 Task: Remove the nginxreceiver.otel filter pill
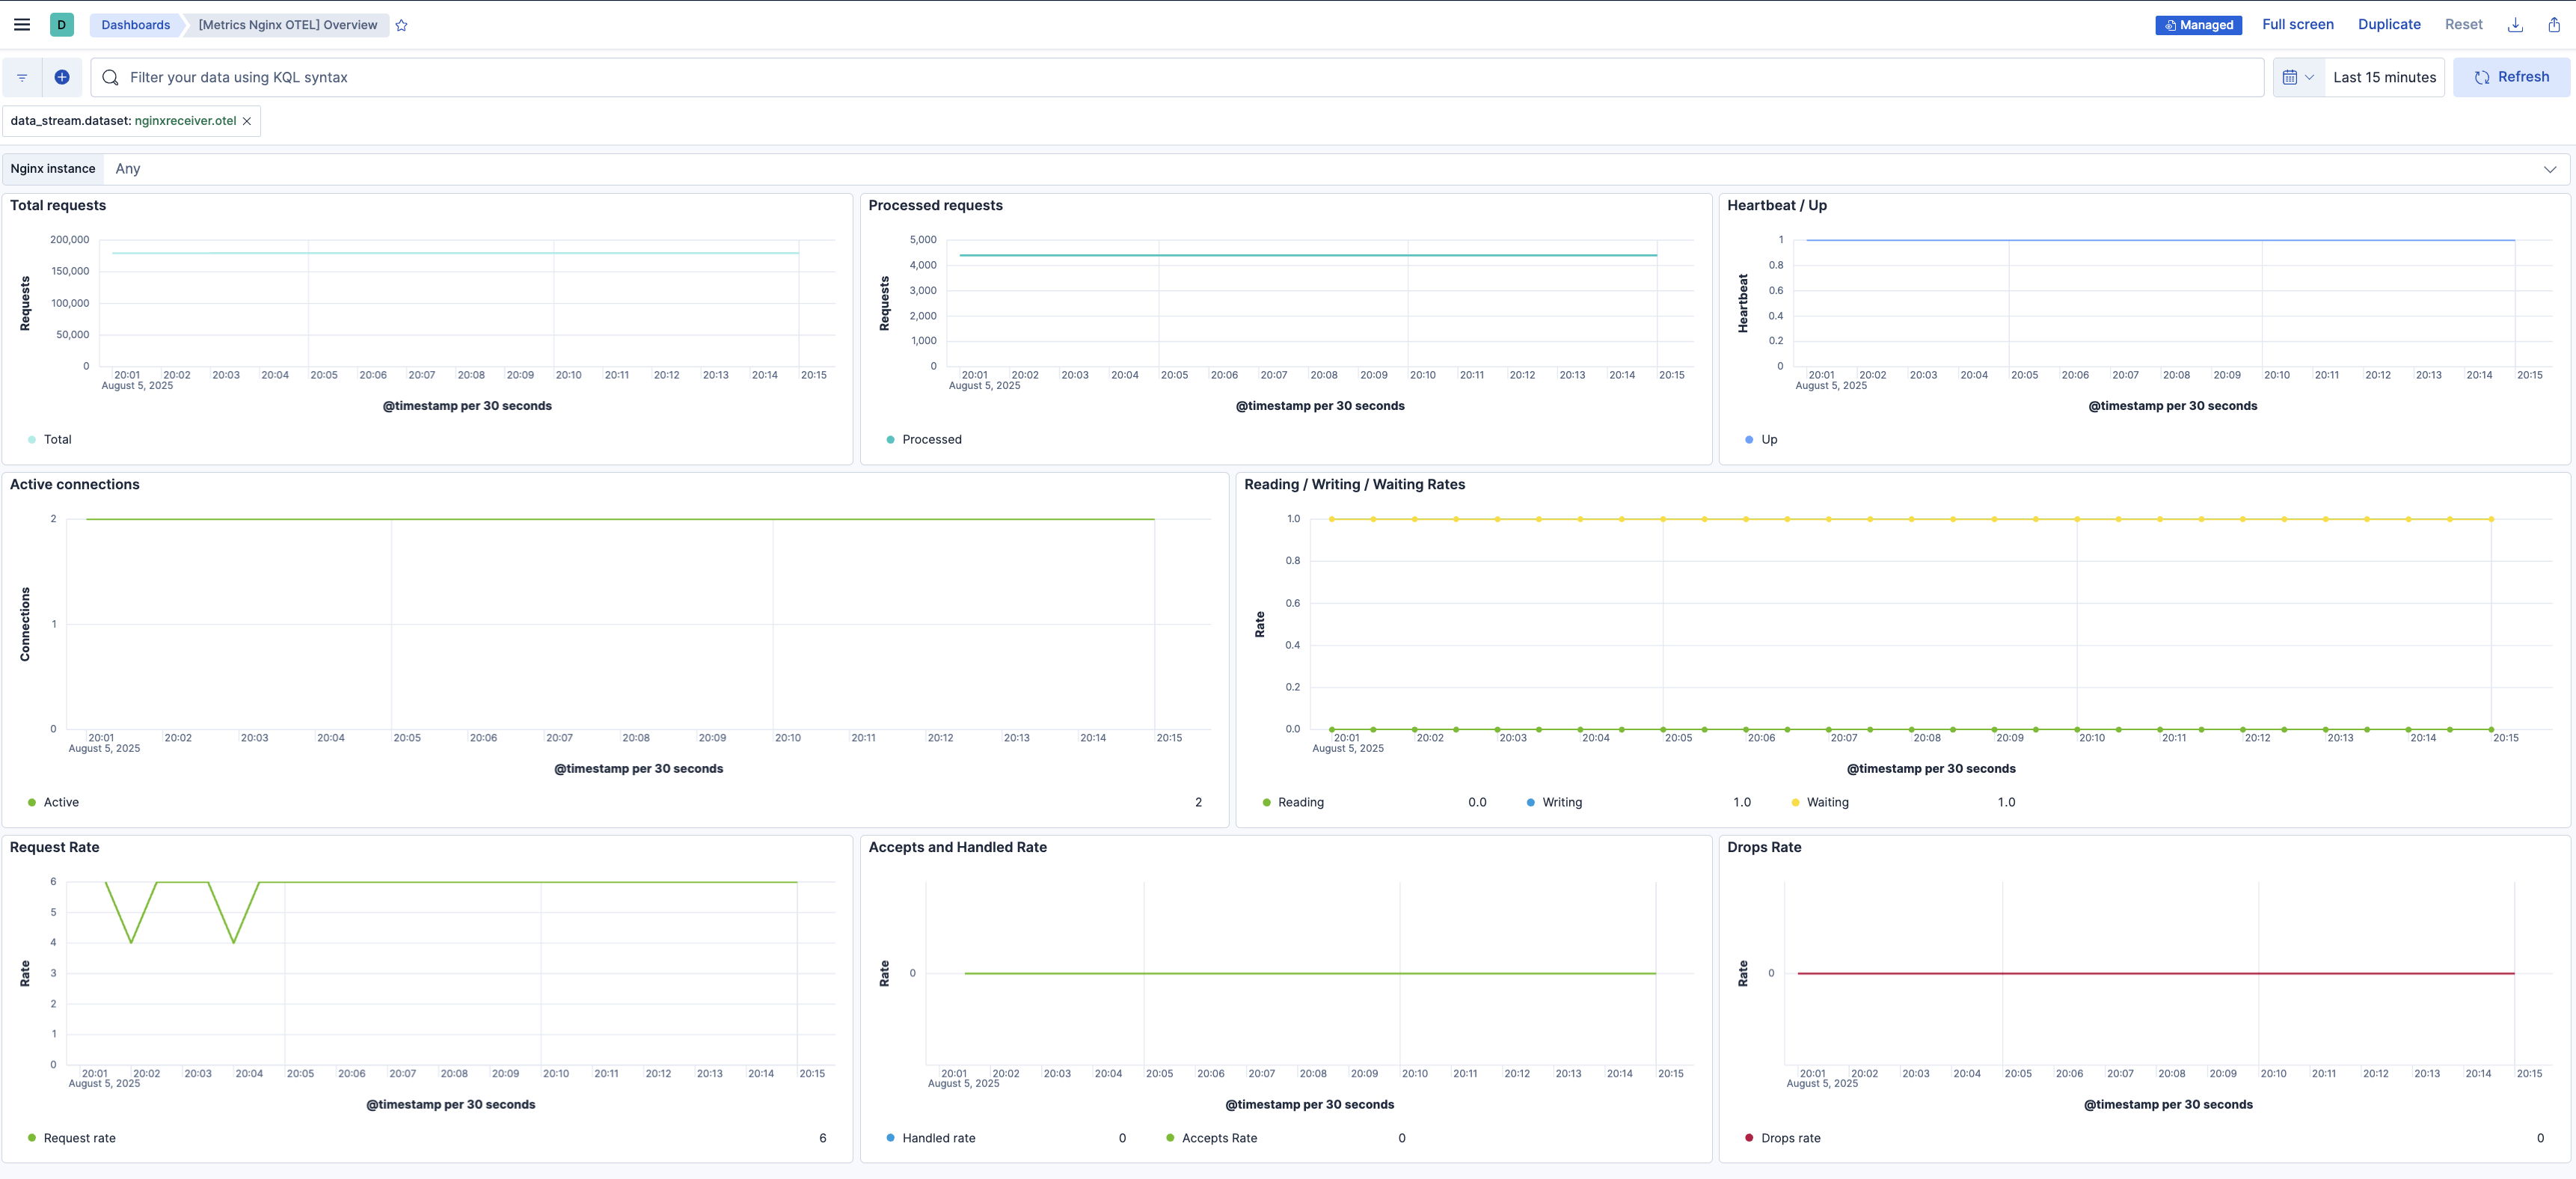247,120
